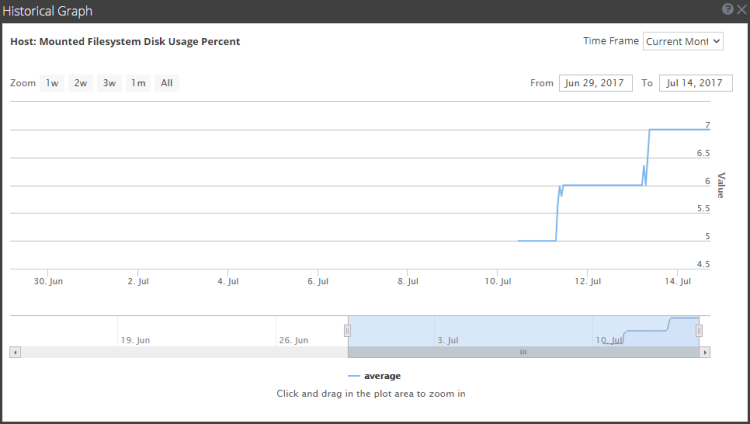Show All data in zoom
Image resolution: width=750 pixels, height=424 pixels.
pyautogui.click(x=167, y=83)
